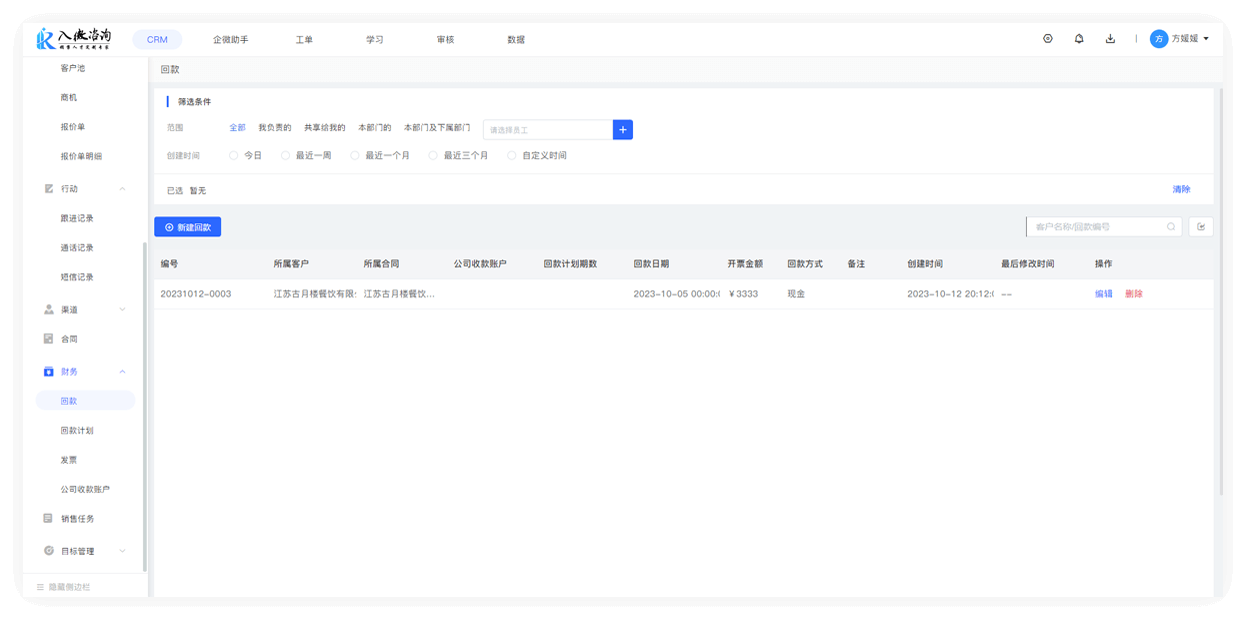Switch to the 工单 tab
The height and width of the screenshot is (620, 1246).
(304, 40)
